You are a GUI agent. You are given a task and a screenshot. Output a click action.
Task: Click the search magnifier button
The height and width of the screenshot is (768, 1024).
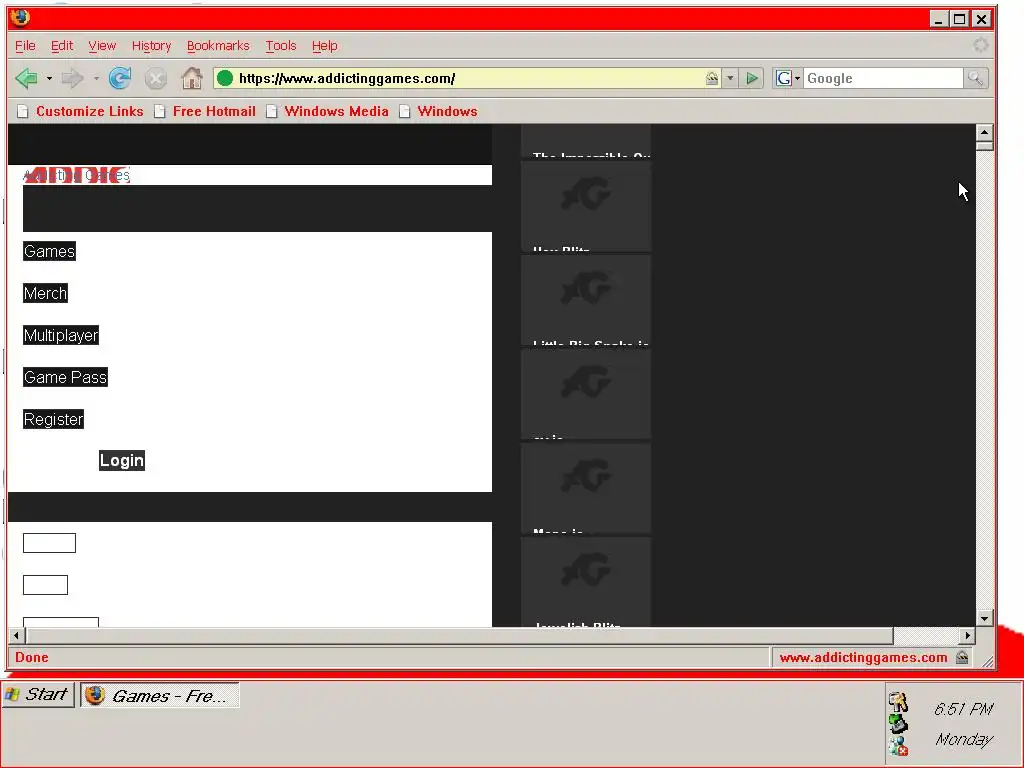pyautogui.click(x=976, y=78)
